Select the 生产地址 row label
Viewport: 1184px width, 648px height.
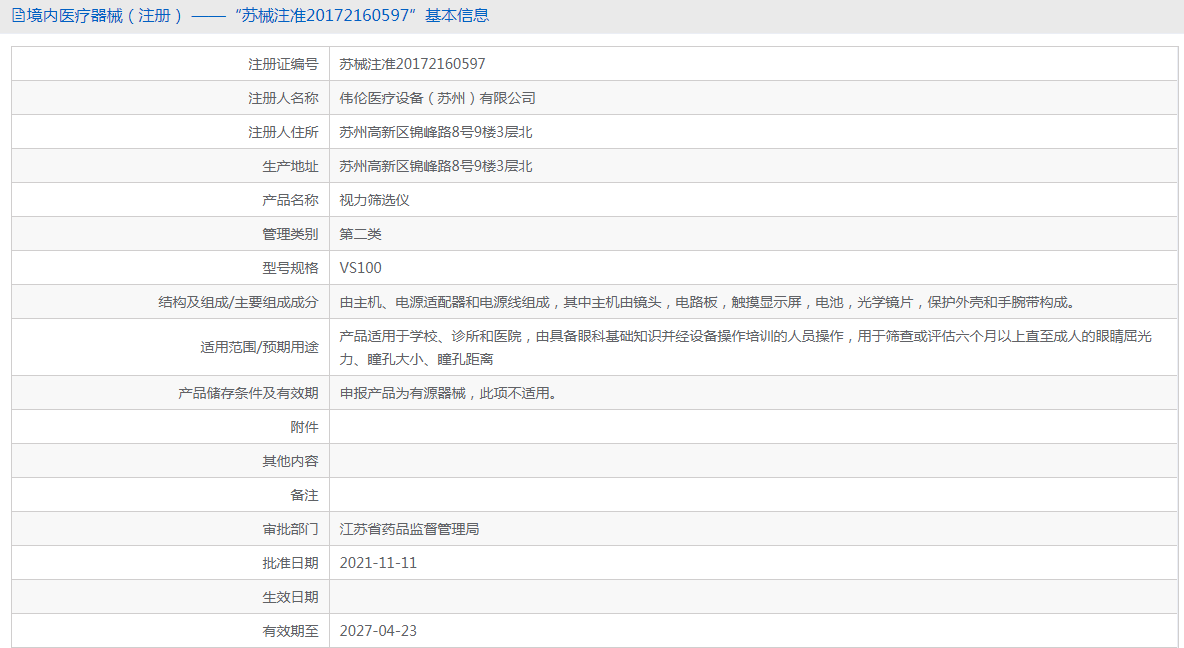[288, 165]
